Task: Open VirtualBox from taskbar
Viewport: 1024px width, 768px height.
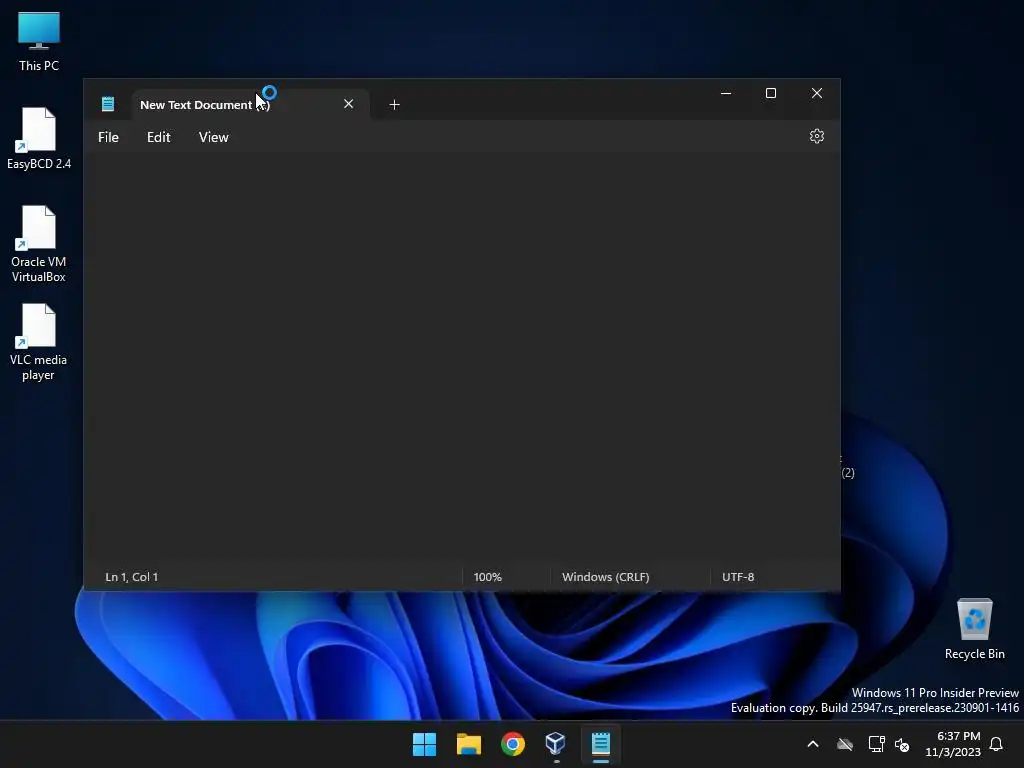Action: coord(556,744)
